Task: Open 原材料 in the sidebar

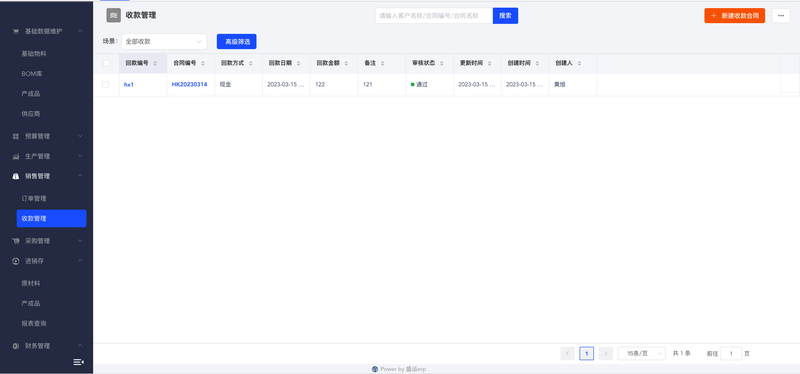Action: pyautogui.click(x=31, y=283)
